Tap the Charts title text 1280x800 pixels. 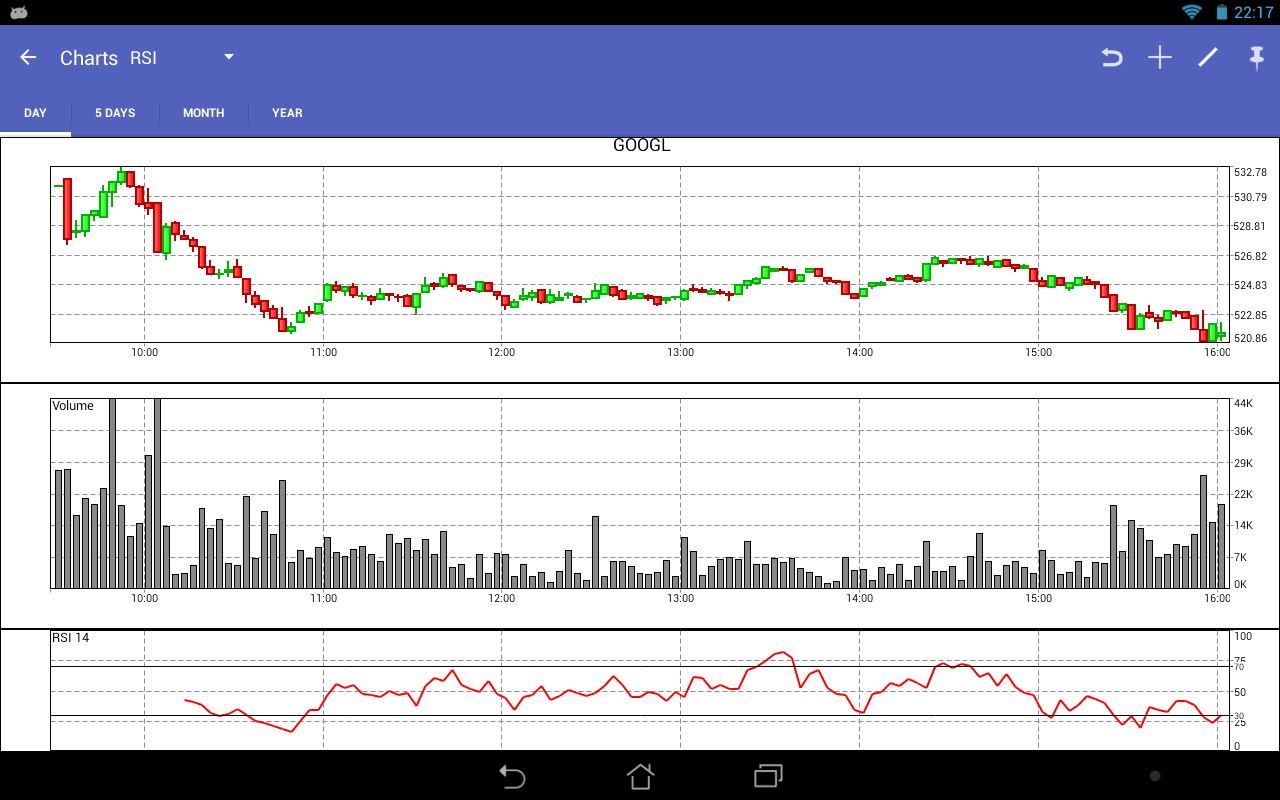pyautogui.click(x=89, y=58)
